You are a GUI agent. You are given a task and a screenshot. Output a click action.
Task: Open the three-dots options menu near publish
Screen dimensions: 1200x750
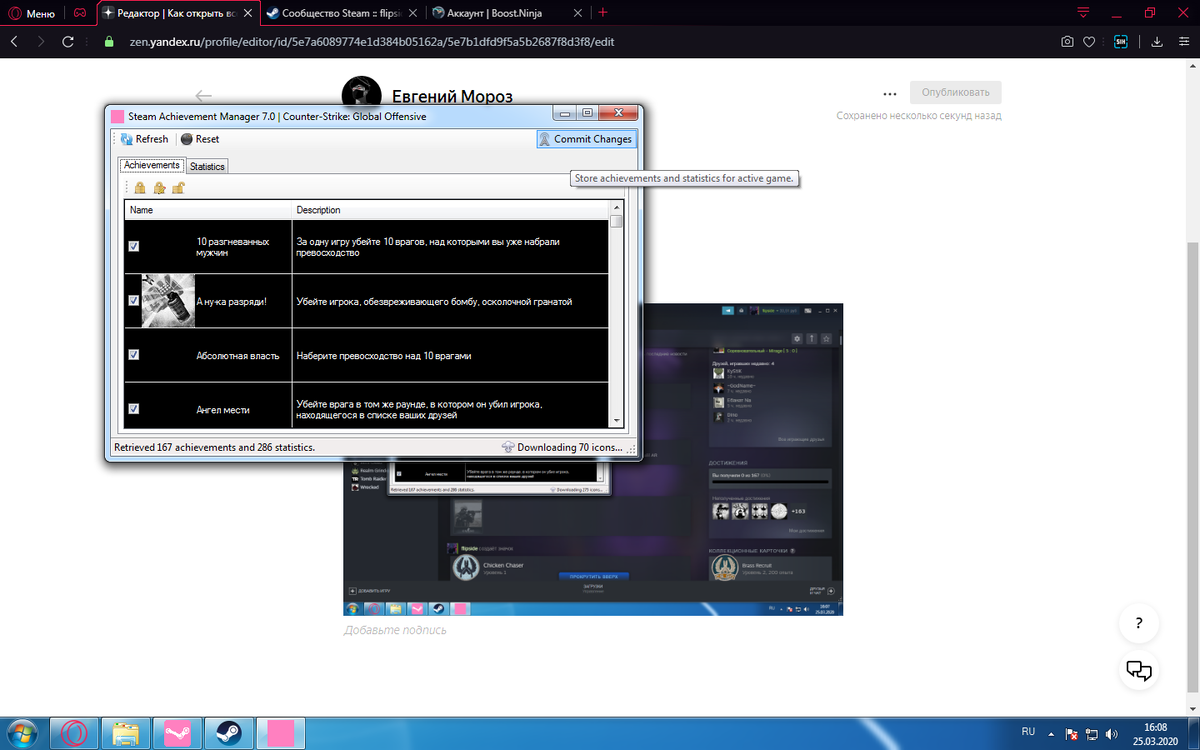(889, 93)
